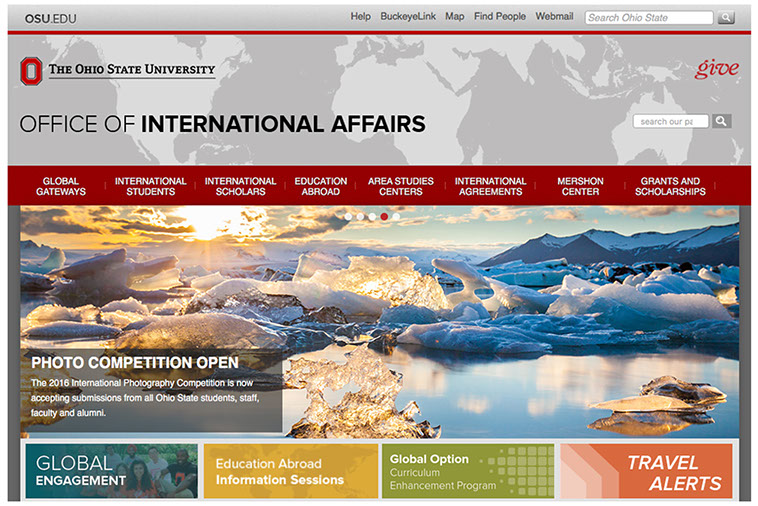Open the Education Abroad nav item

pos(320,186)
